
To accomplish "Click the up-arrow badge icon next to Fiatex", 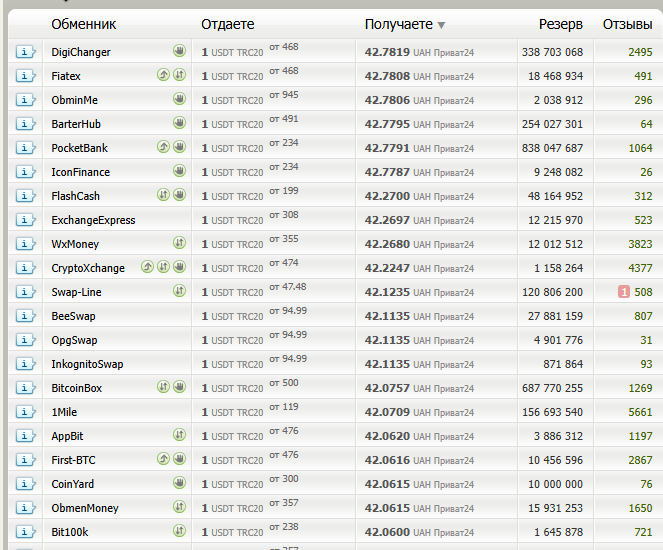I will click(164, 75).
